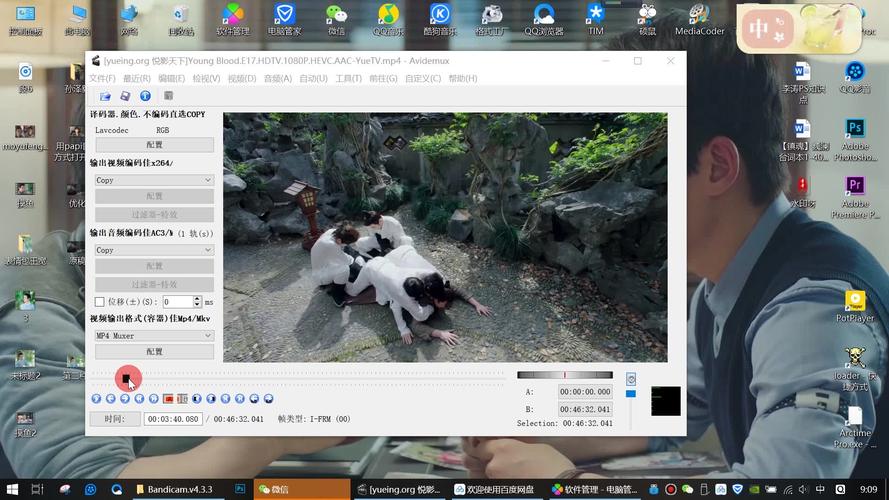
Task: Open Arctime Pro desktop shortcut
Action: click(x=855, y=426)
